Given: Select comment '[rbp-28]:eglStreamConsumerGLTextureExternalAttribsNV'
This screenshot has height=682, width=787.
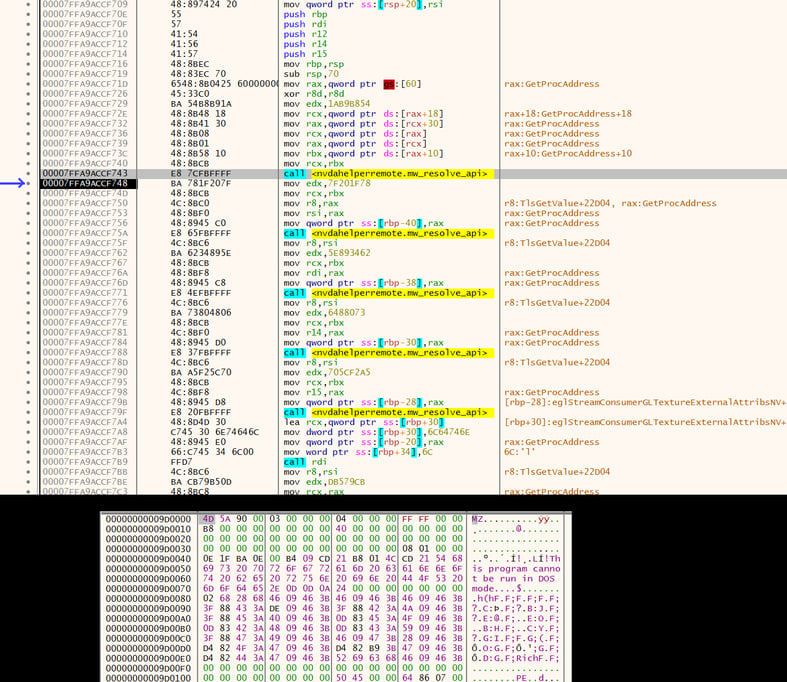Looking at the screenshot, I should click(x=645, y=402).
